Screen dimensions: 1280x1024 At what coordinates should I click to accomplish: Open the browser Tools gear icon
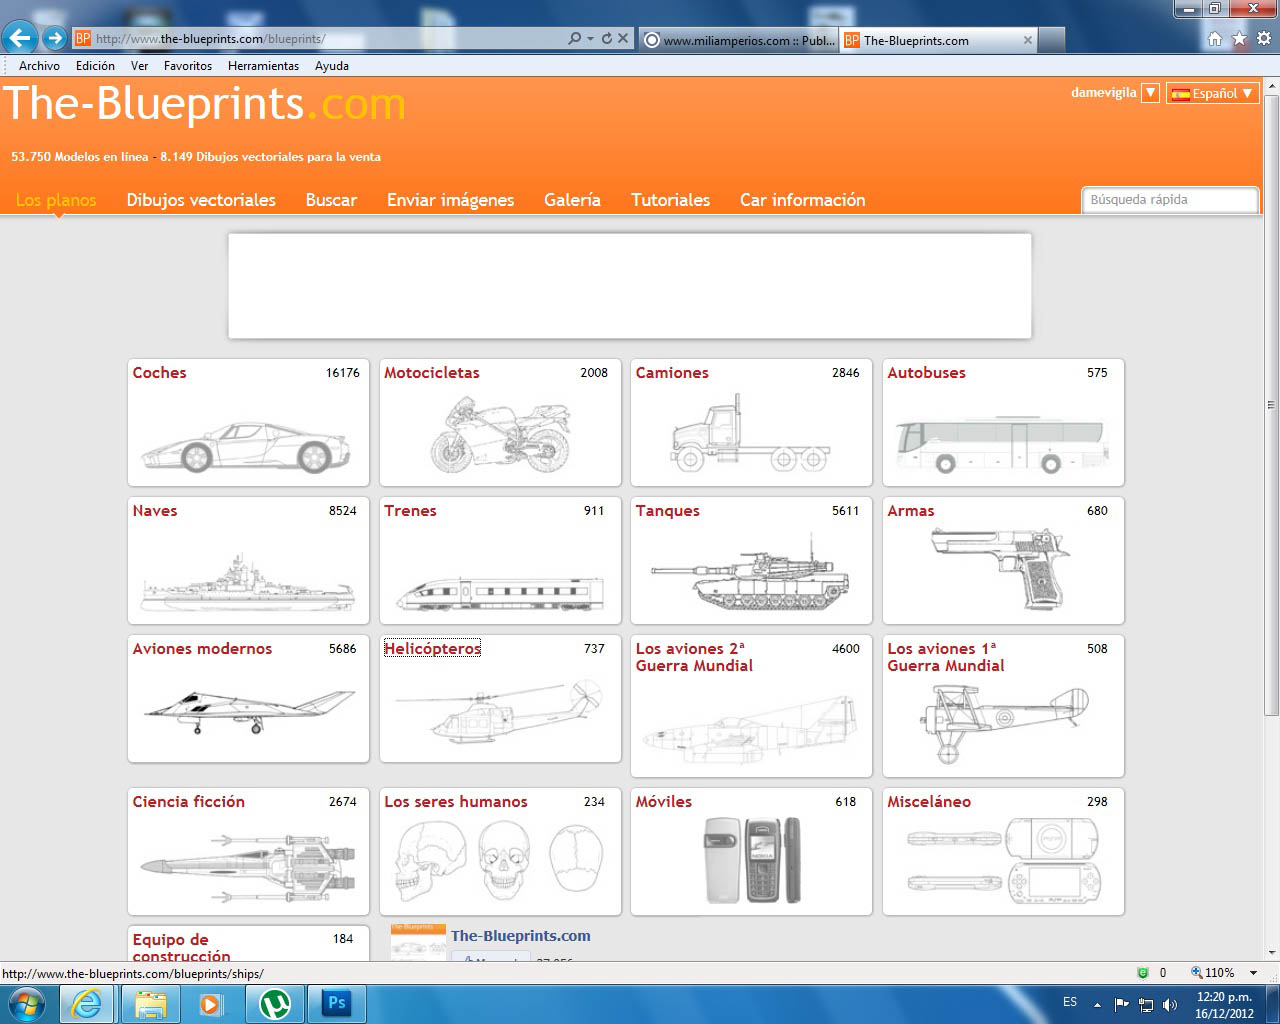click(1264, 39)
